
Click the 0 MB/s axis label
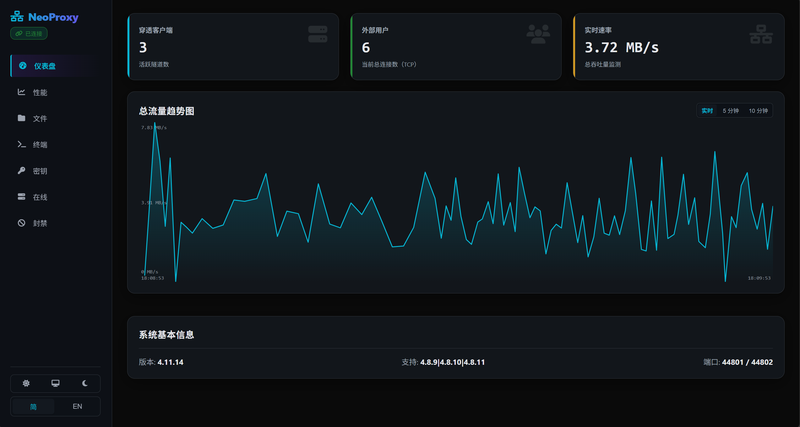click(x=149, y=272)
